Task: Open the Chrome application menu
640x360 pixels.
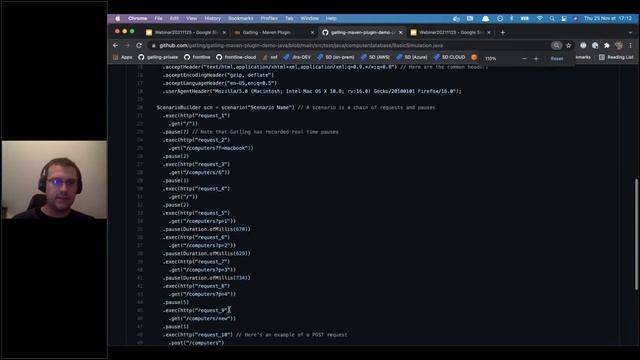Action: click(x=138, y=18)
